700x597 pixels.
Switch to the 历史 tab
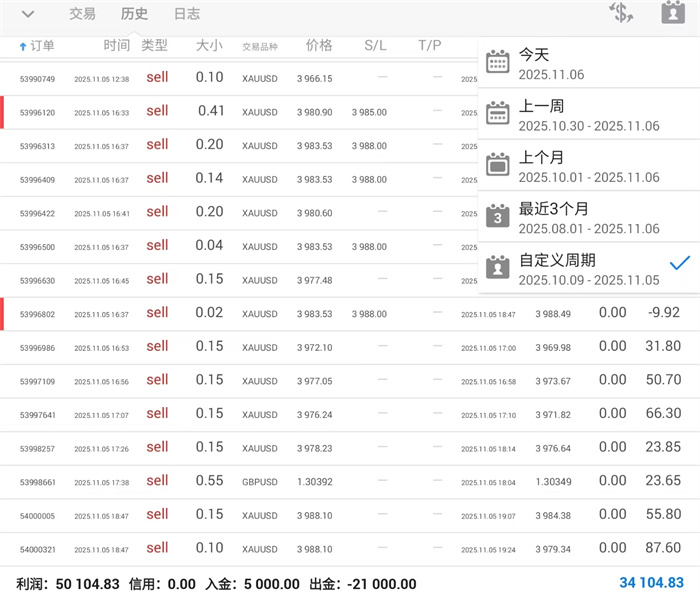(x=134, y=14)
